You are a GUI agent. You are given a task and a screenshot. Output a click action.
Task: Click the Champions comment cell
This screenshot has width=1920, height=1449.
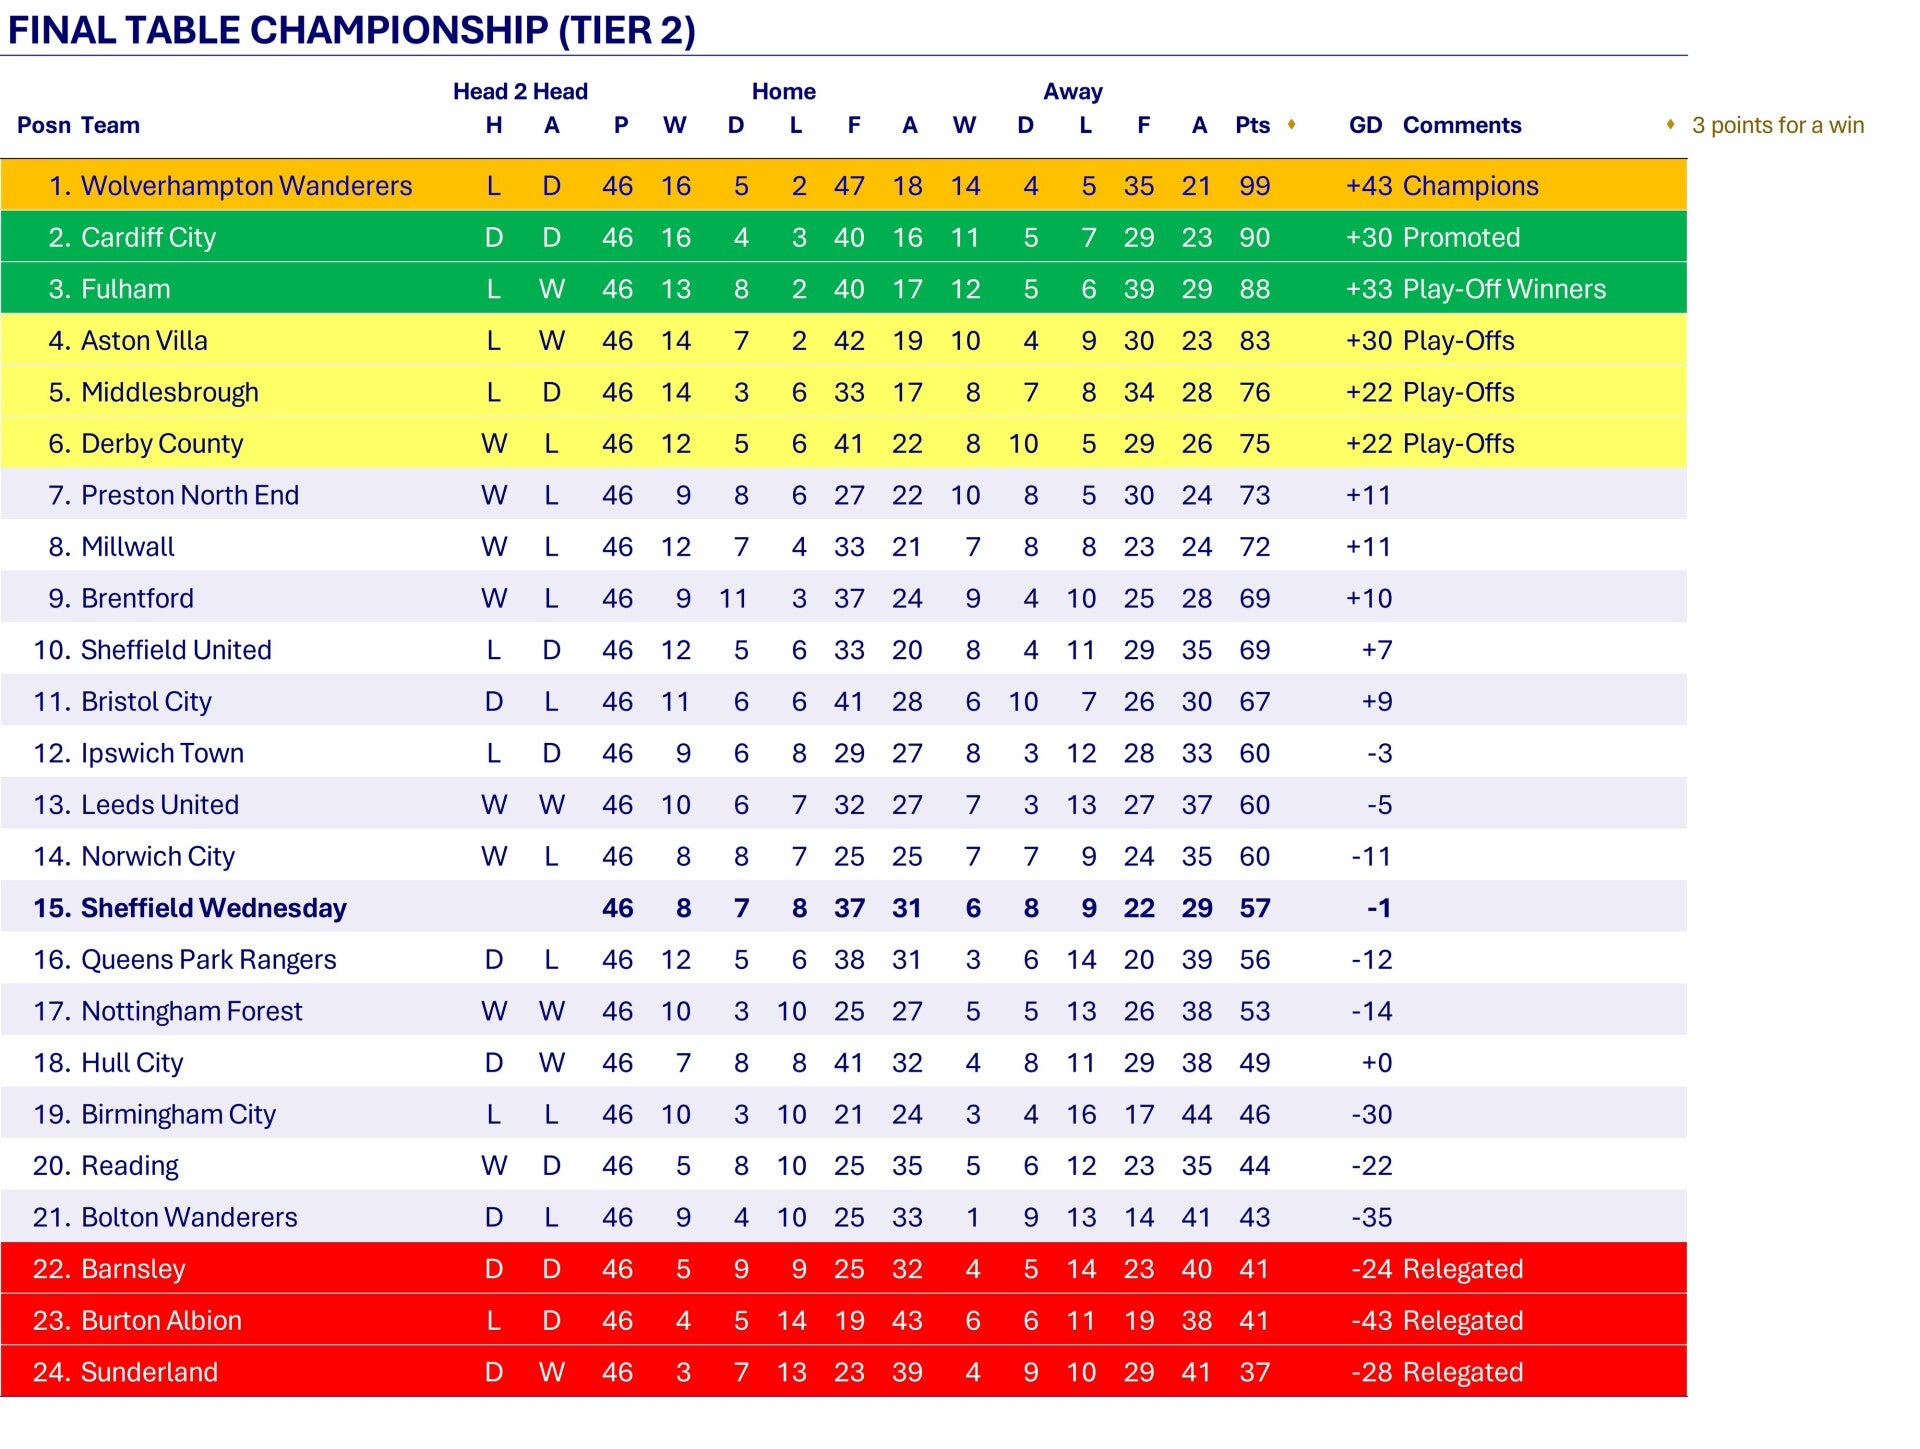point(1470,186)
